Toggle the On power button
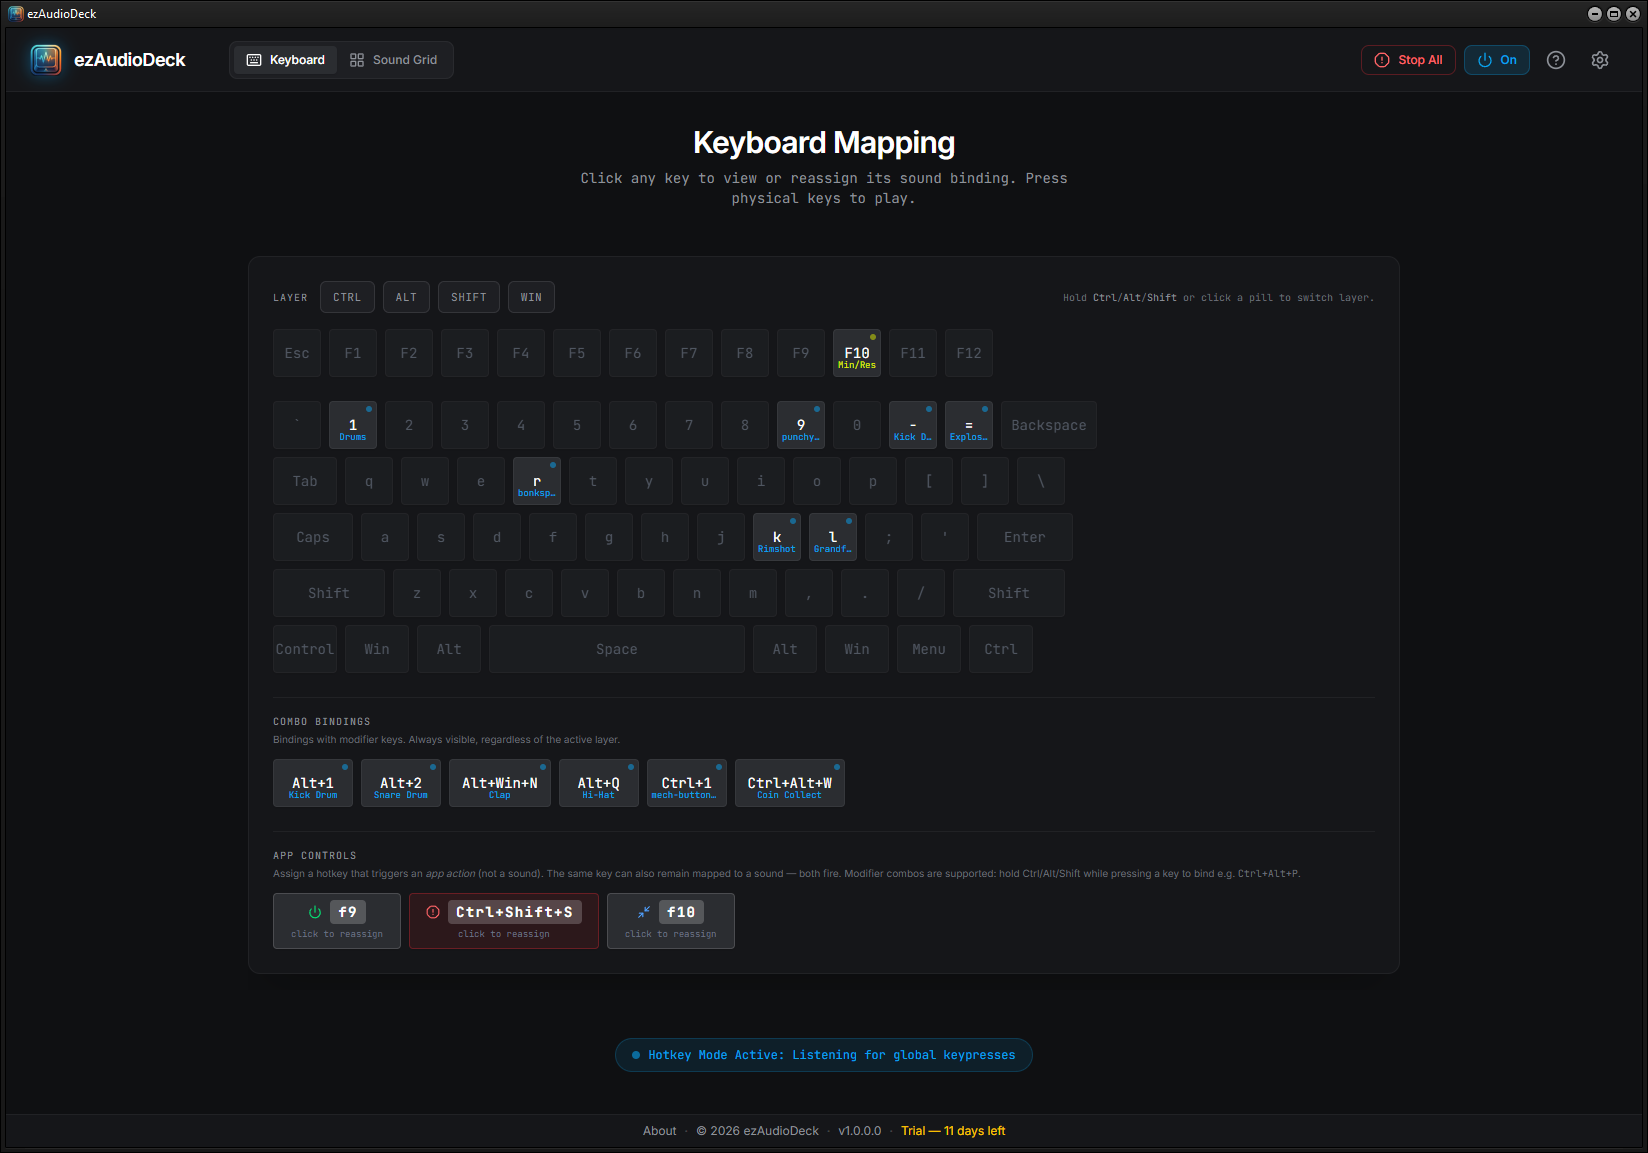The height and width of the screenshot is (1153, 1648). (1496, 60)
